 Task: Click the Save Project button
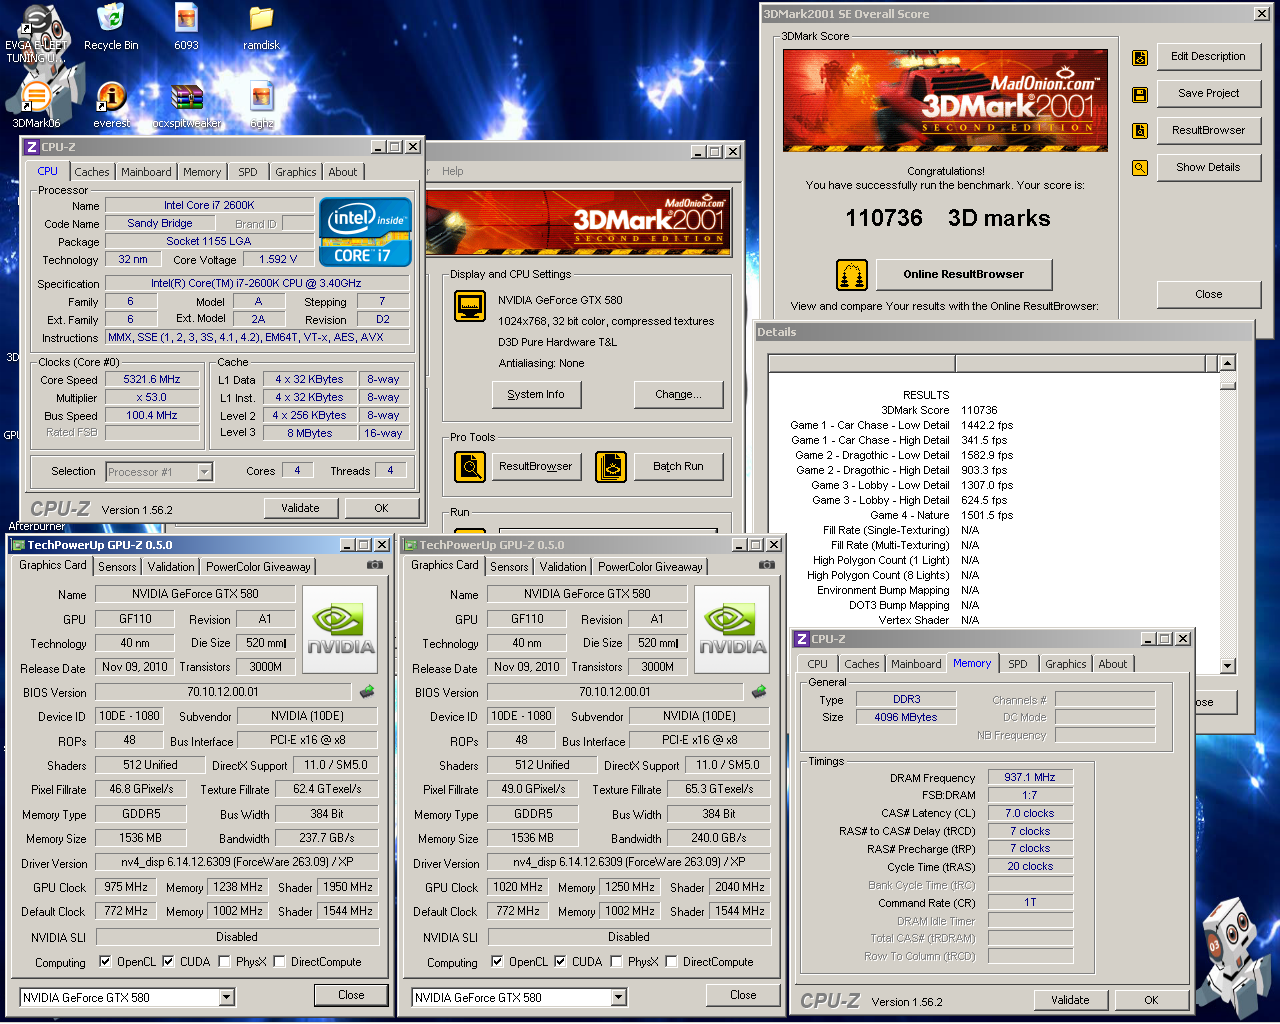(1208, 93)
